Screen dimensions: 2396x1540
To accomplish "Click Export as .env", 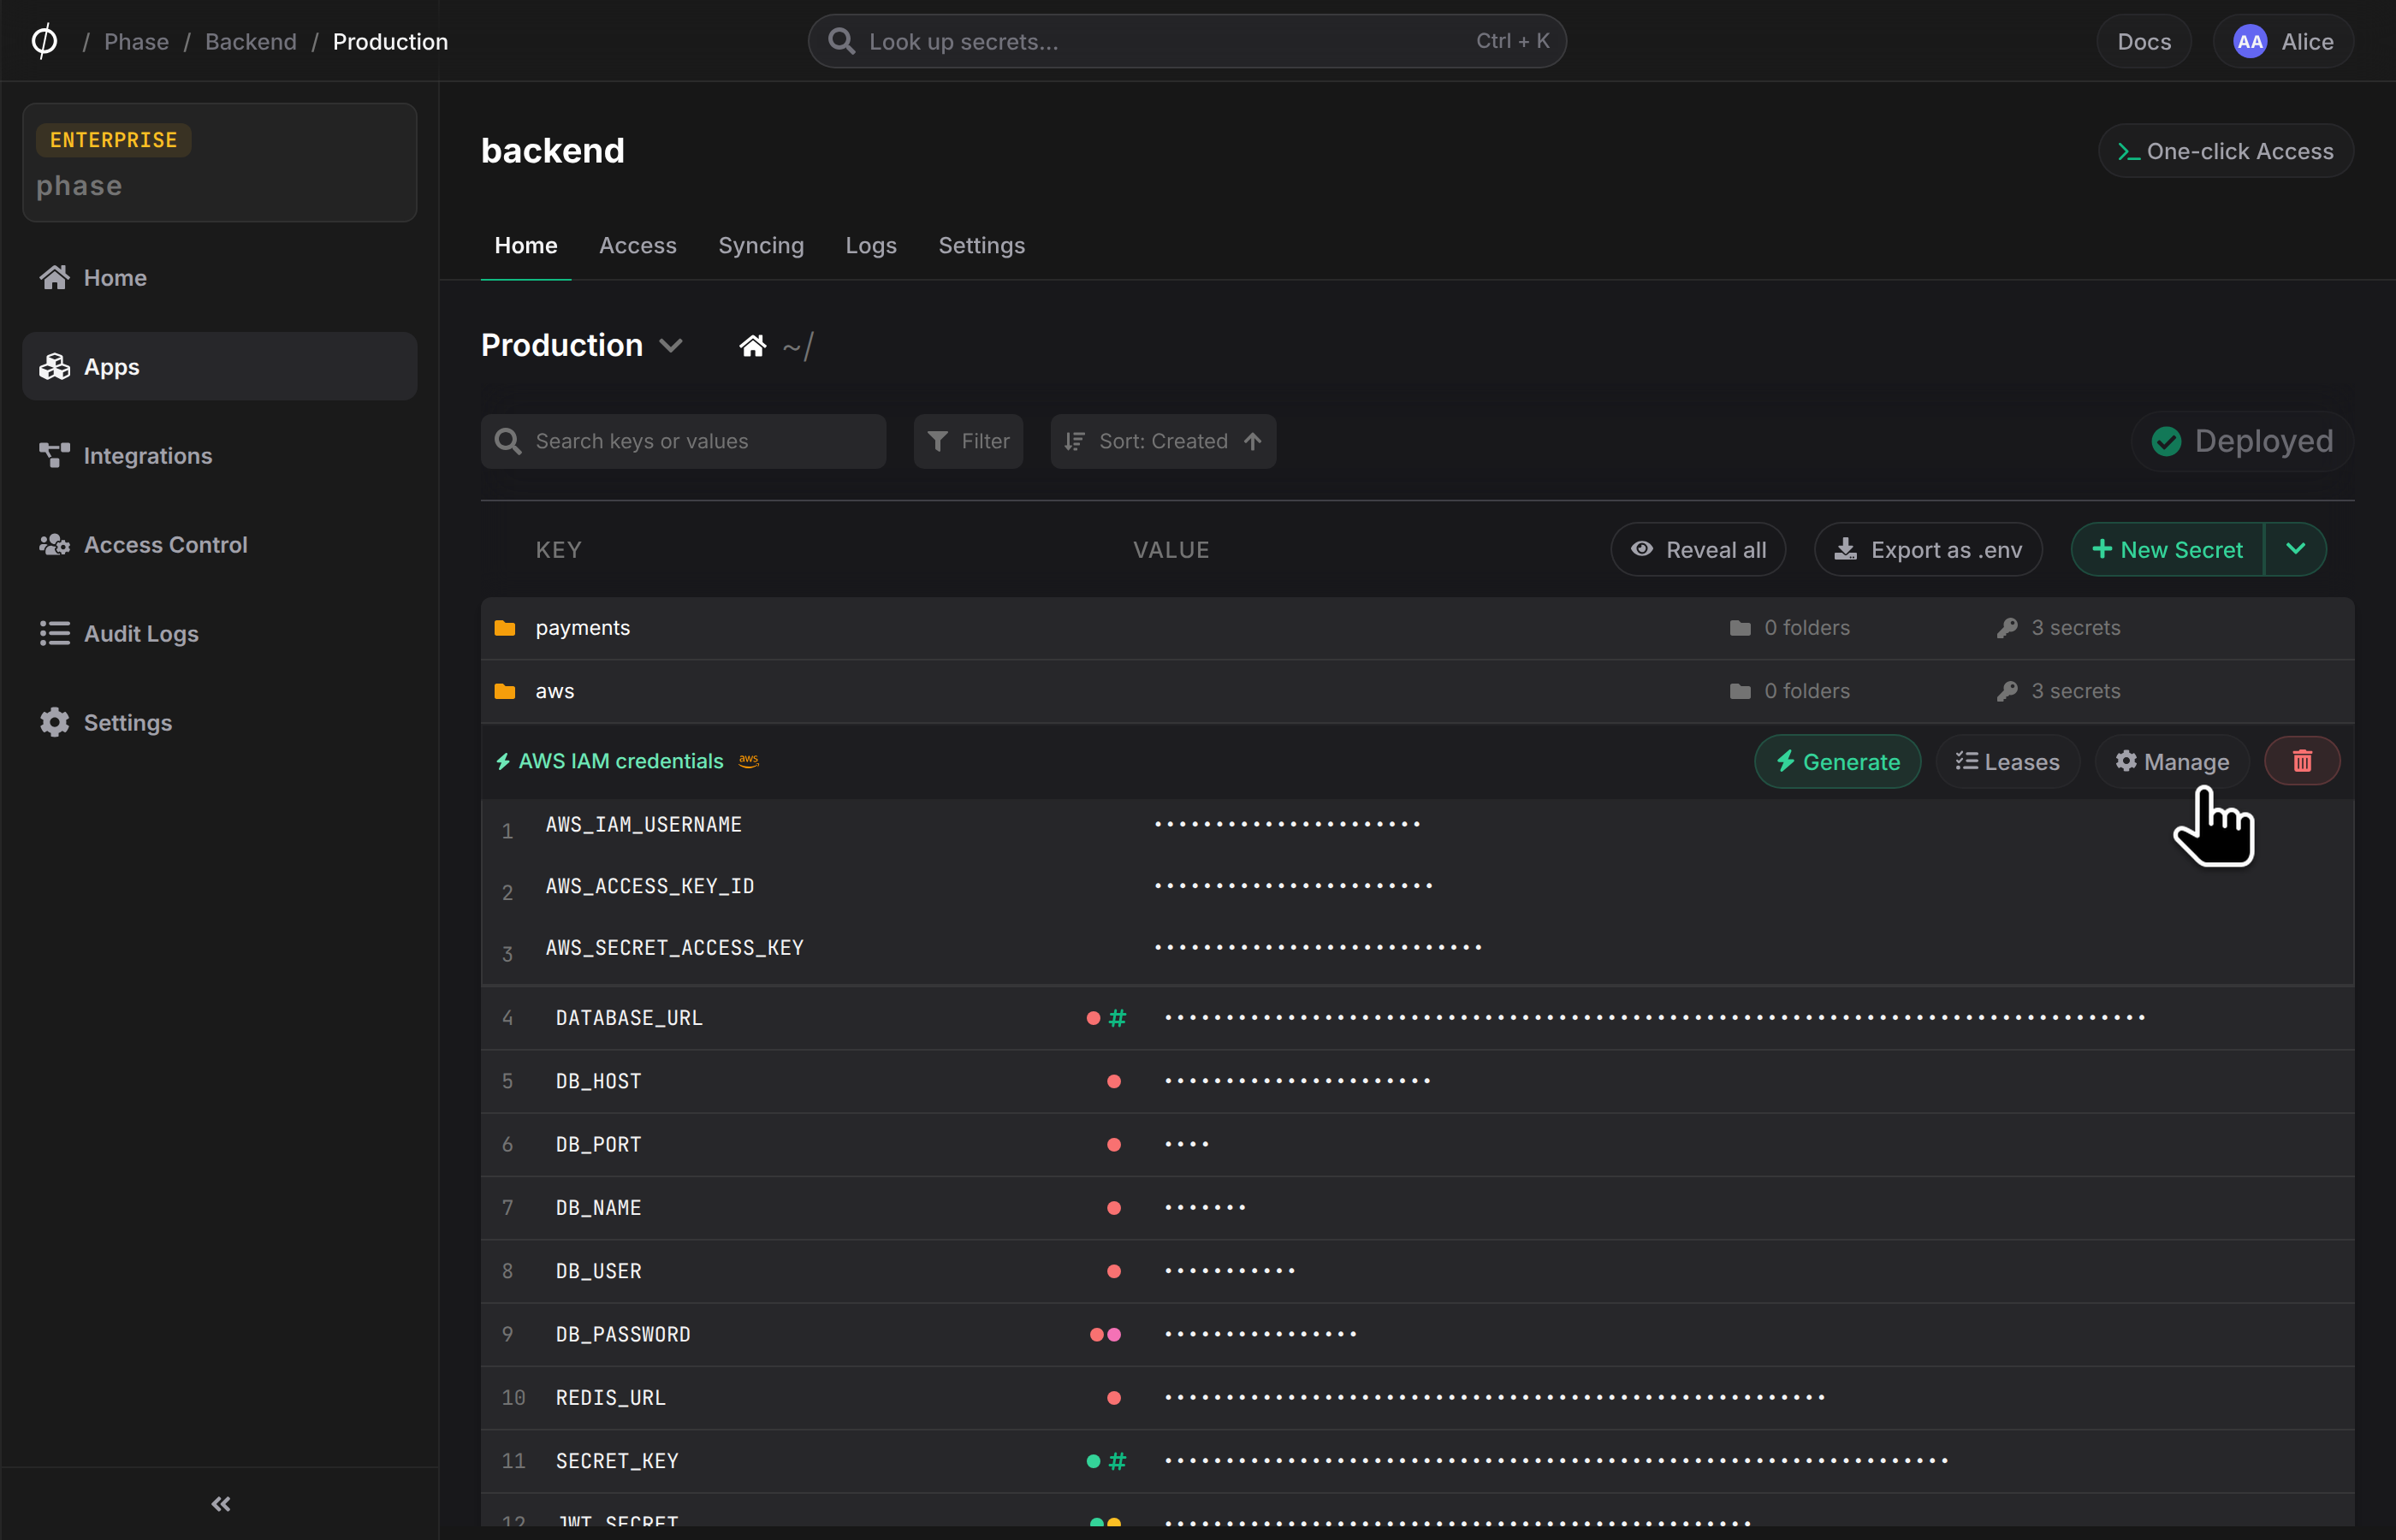I will tap(1928, 549).
